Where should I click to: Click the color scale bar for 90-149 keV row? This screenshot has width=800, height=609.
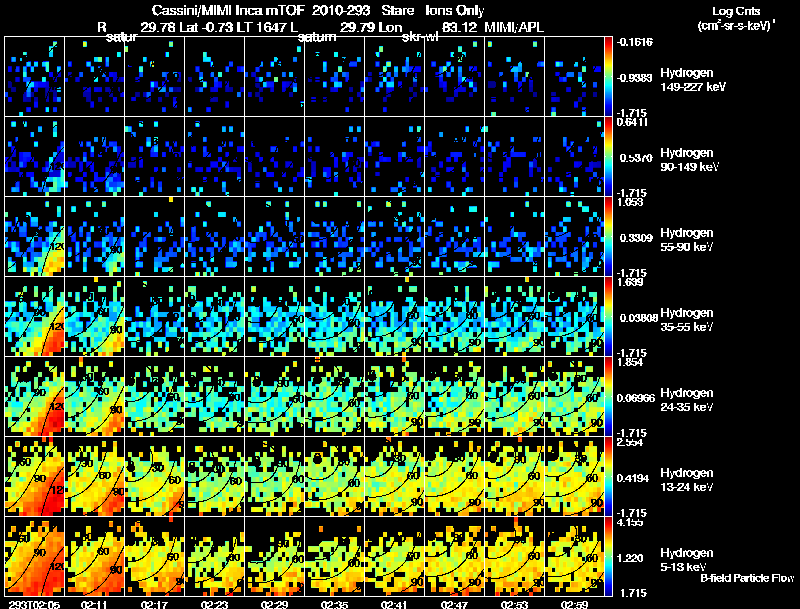608,156
